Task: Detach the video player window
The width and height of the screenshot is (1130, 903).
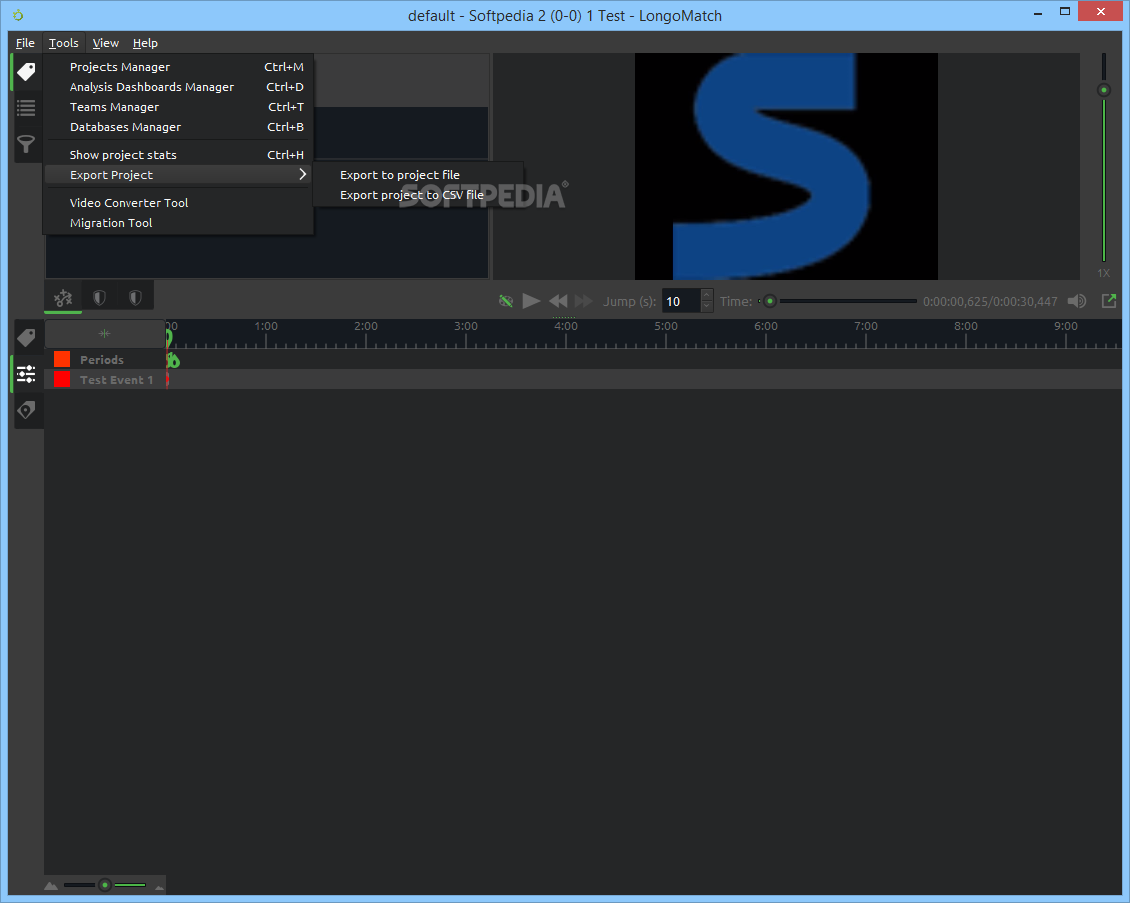Action: (x=1109, y=301)
